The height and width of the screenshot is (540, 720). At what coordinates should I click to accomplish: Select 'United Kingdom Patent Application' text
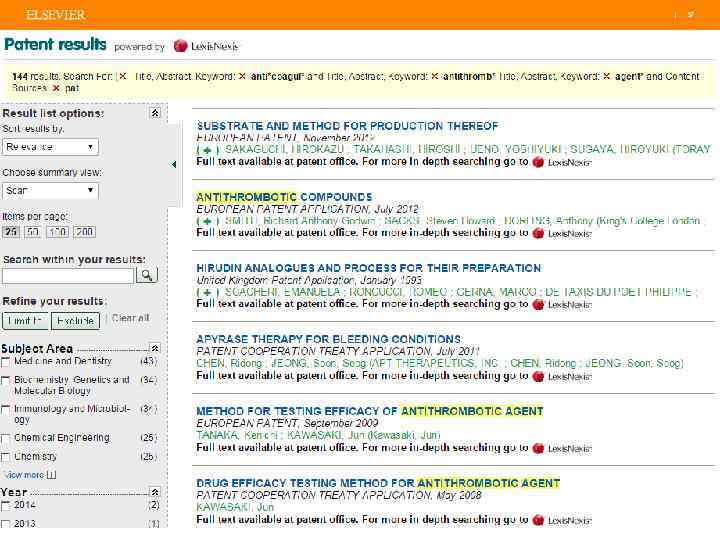pos(276,280)
